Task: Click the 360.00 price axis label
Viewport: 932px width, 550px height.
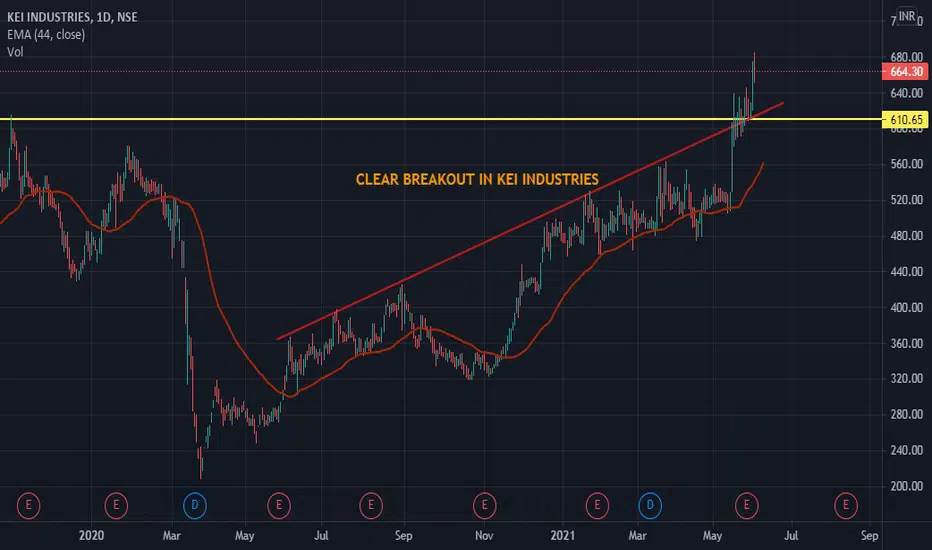Action: click(x=906, y=343)
